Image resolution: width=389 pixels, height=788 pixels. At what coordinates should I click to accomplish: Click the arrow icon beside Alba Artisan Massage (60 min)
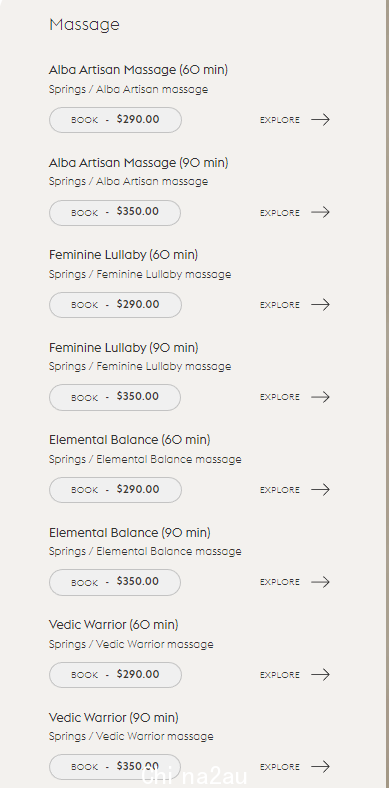[320, 120]
